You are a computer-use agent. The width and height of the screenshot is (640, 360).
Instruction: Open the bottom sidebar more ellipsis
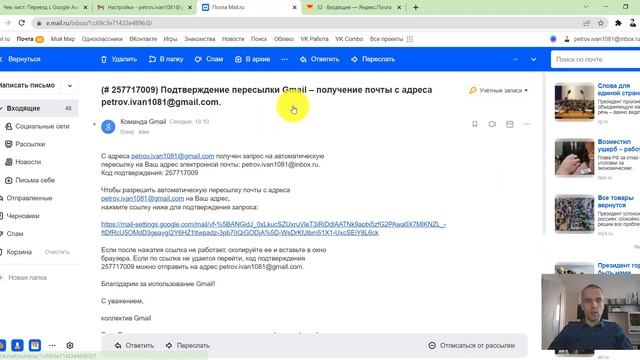coord(52,345)
